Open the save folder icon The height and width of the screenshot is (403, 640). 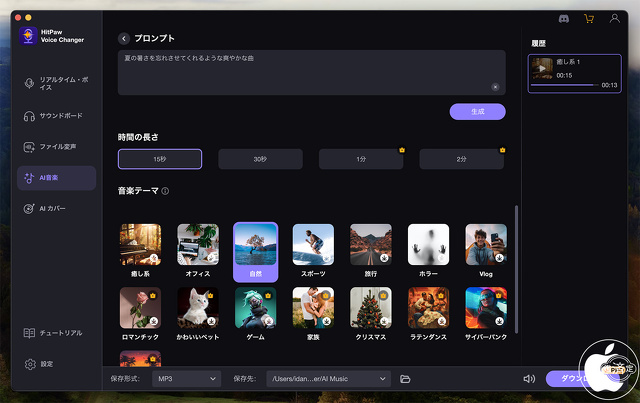405,379
